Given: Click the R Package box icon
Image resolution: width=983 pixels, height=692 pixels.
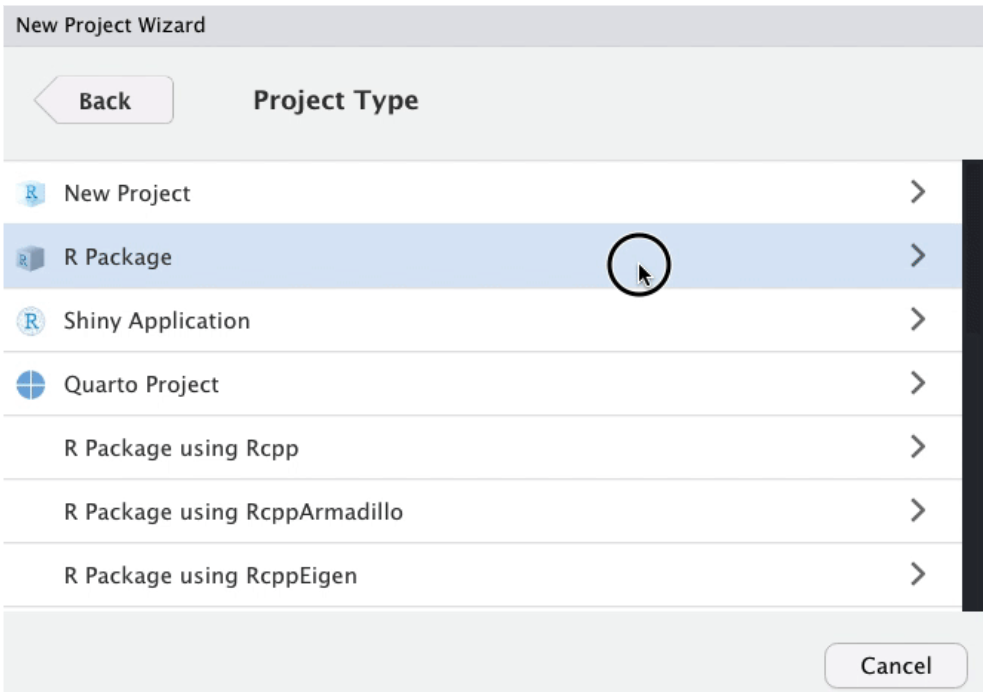Looking at the screenshot, I should point(31,259).
